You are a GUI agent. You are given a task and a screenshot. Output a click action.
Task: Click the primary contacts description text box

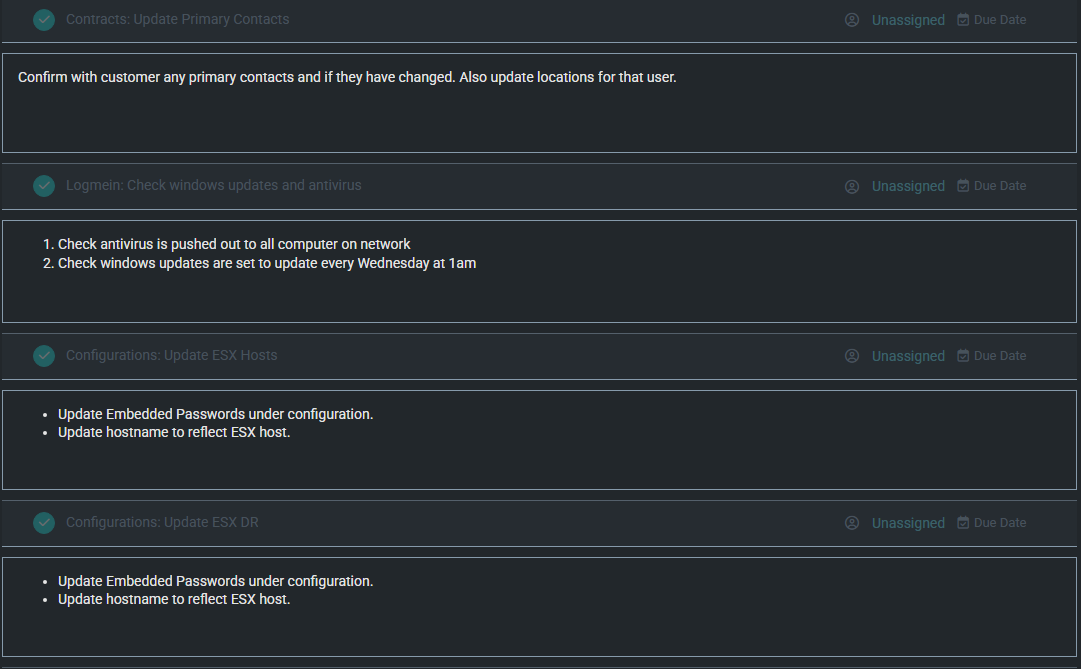pos(539,110)
